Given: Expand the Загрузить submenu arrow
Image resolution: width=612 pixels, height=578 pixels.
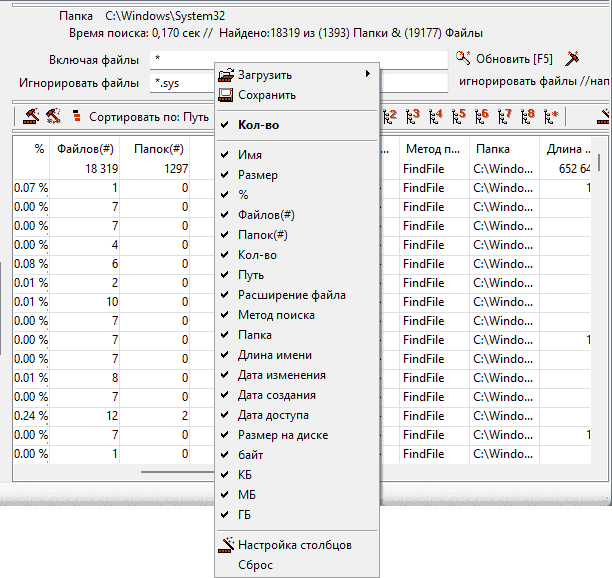Looking at the screenshot, I should click(368, 74).
